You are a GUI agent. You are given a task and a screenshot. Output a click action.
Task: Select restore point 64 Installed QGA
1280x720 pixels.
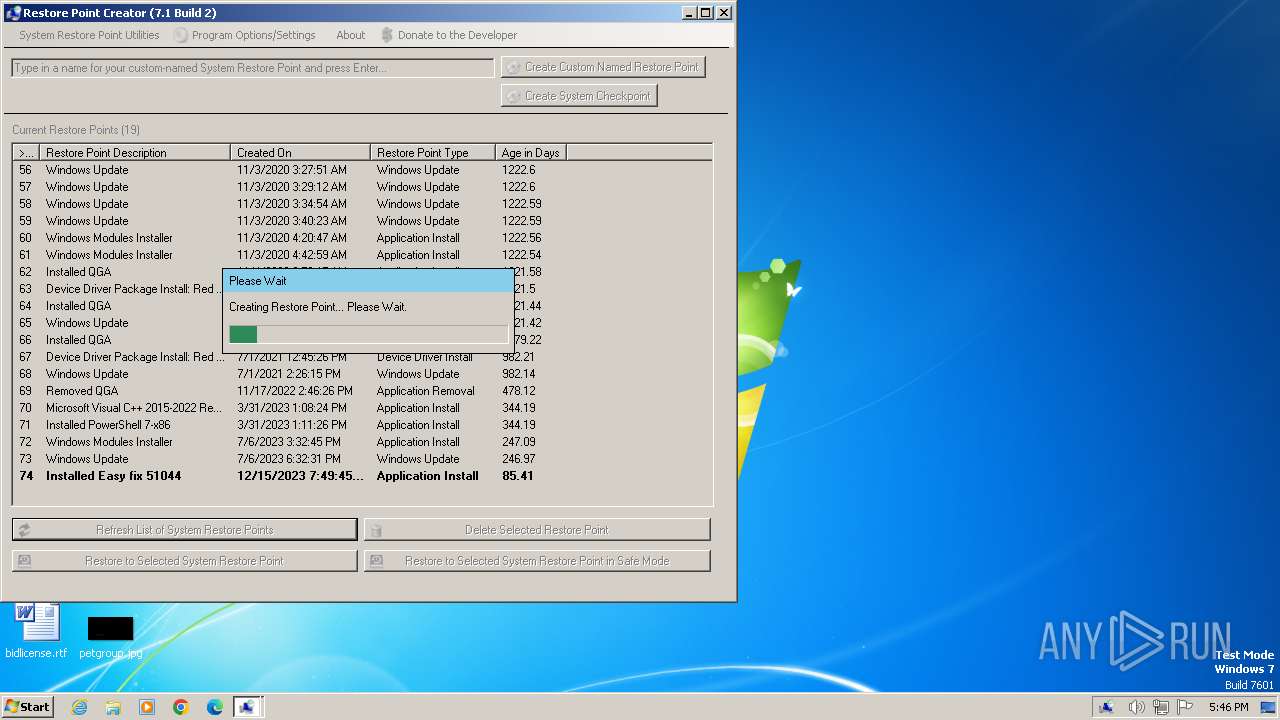click(x=118, y=306)
